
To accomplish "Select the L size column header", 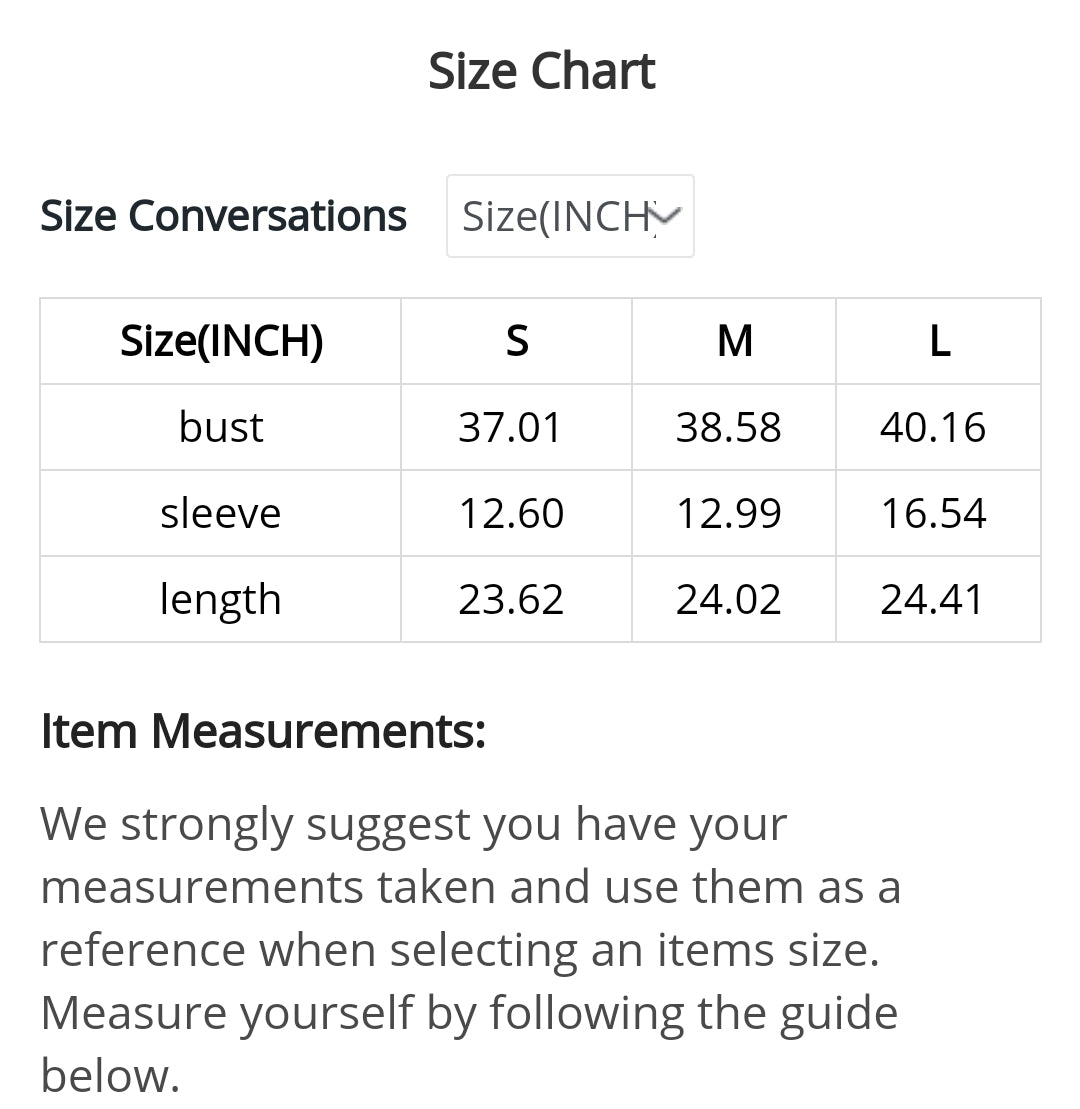I will (x=938, y=341).
